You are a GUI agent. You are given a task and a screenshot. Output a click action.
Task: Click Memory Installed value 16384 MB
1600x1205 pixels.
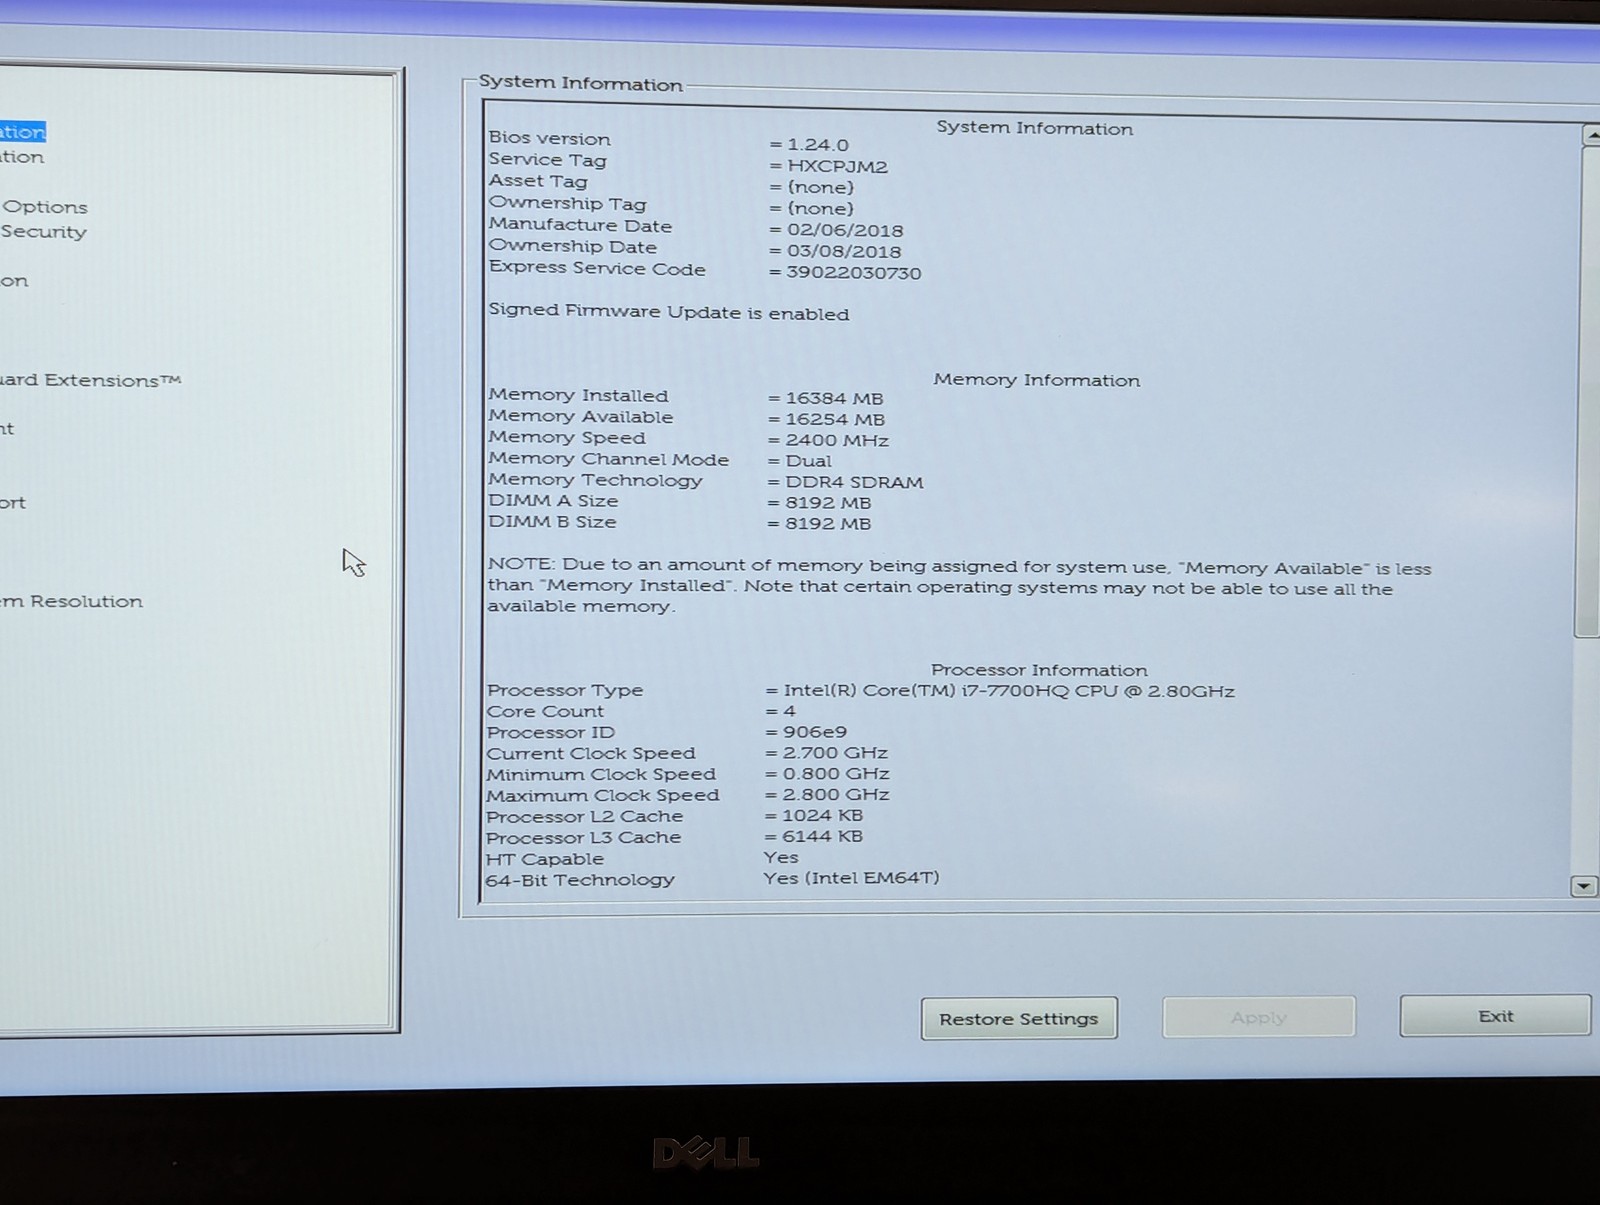[834, 398]
